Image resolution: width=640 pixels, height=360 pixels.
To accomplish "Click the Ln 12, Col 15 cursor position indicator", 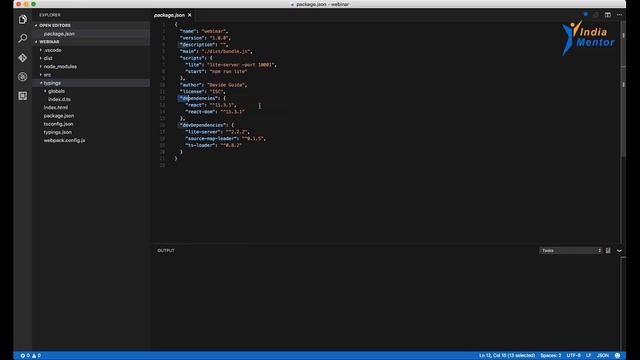I will tap(507, 356).
